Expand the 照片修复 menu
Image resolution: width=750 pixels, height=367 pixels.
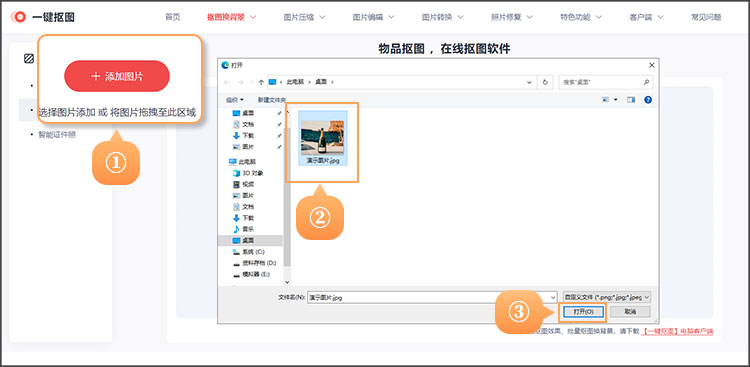[512, 17]
